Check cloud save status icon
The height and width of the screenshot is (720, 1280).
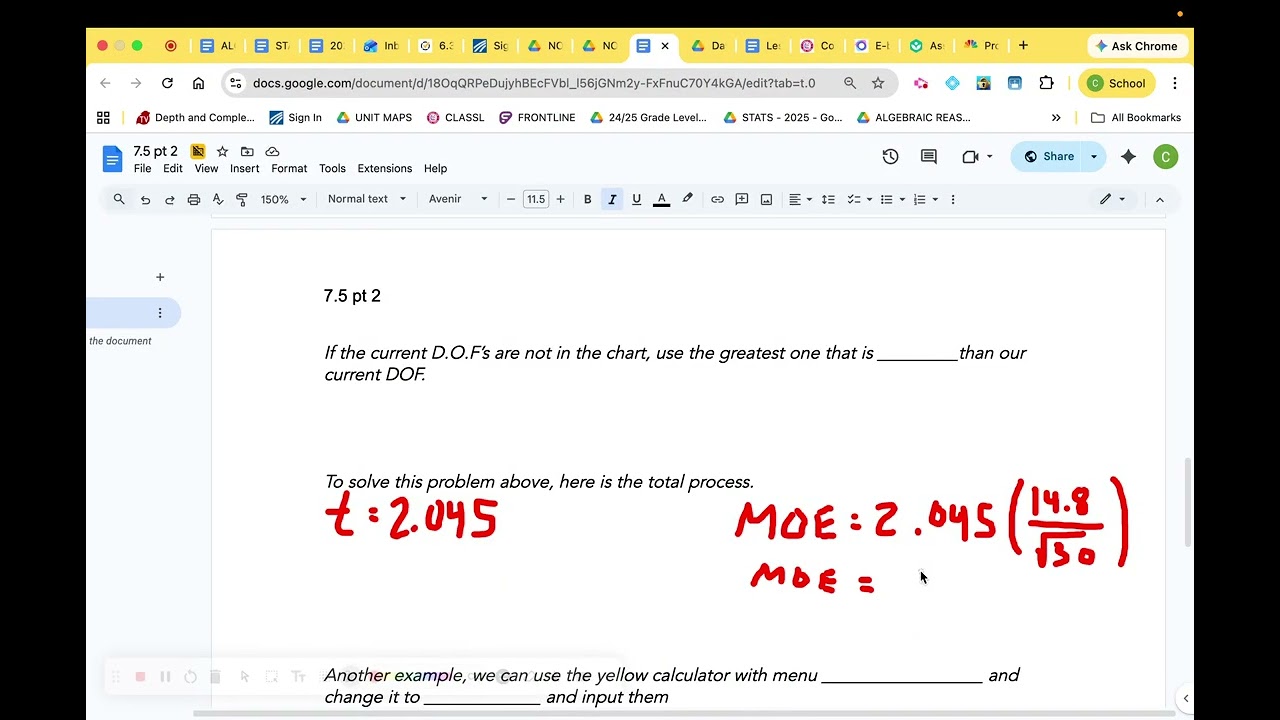click(272, 152)
